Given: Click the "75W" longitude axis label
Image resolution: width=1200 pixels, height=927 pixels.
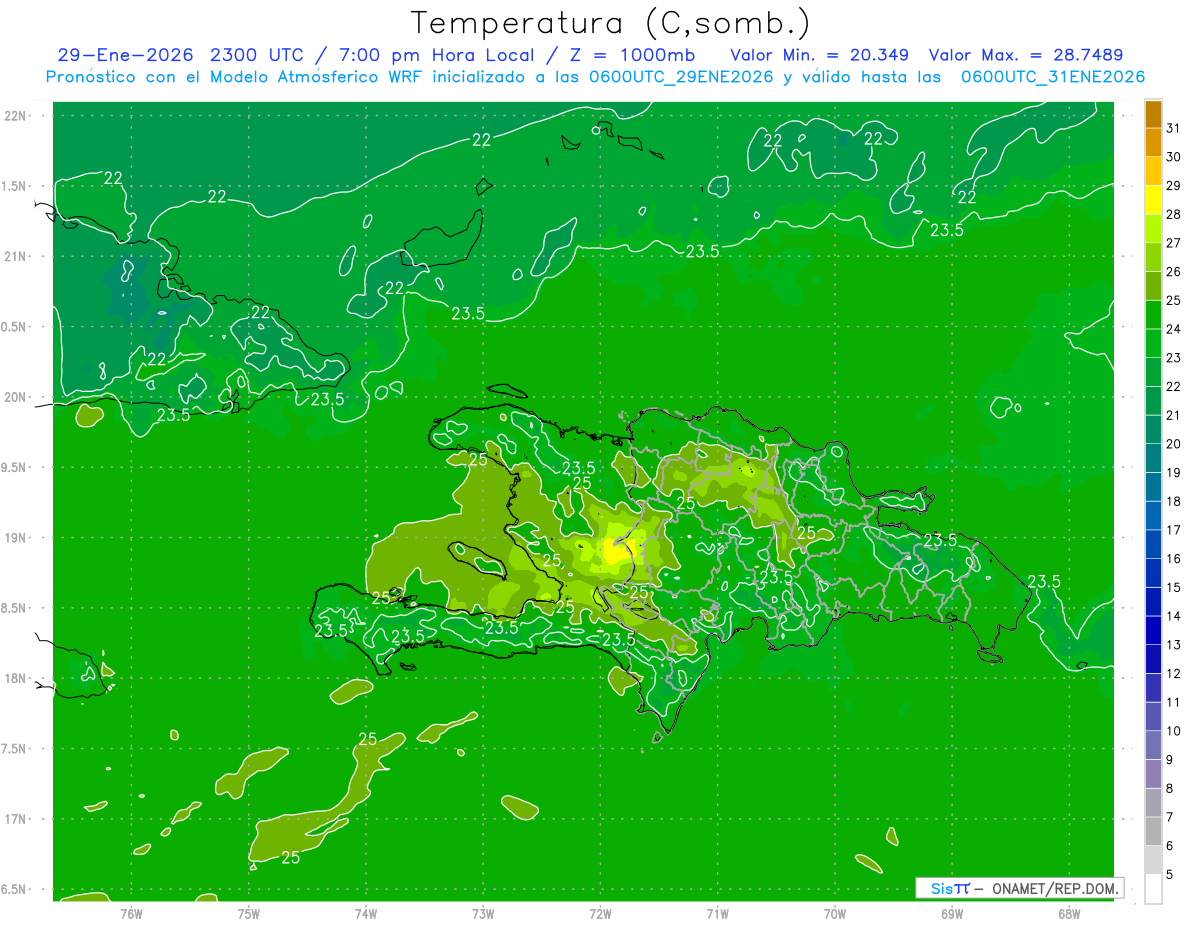Looking at the screenshot, I should coord(249,914).
